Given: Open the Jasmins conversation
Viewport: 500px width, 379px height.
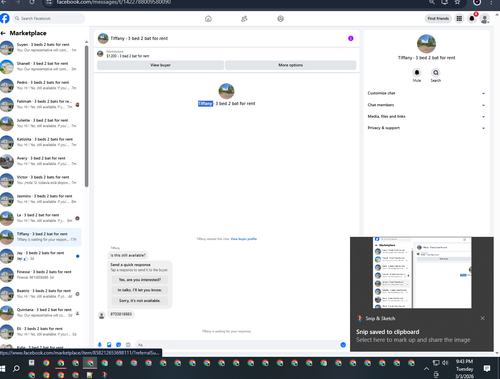Looking at the screenshot, I should (41, 199).
